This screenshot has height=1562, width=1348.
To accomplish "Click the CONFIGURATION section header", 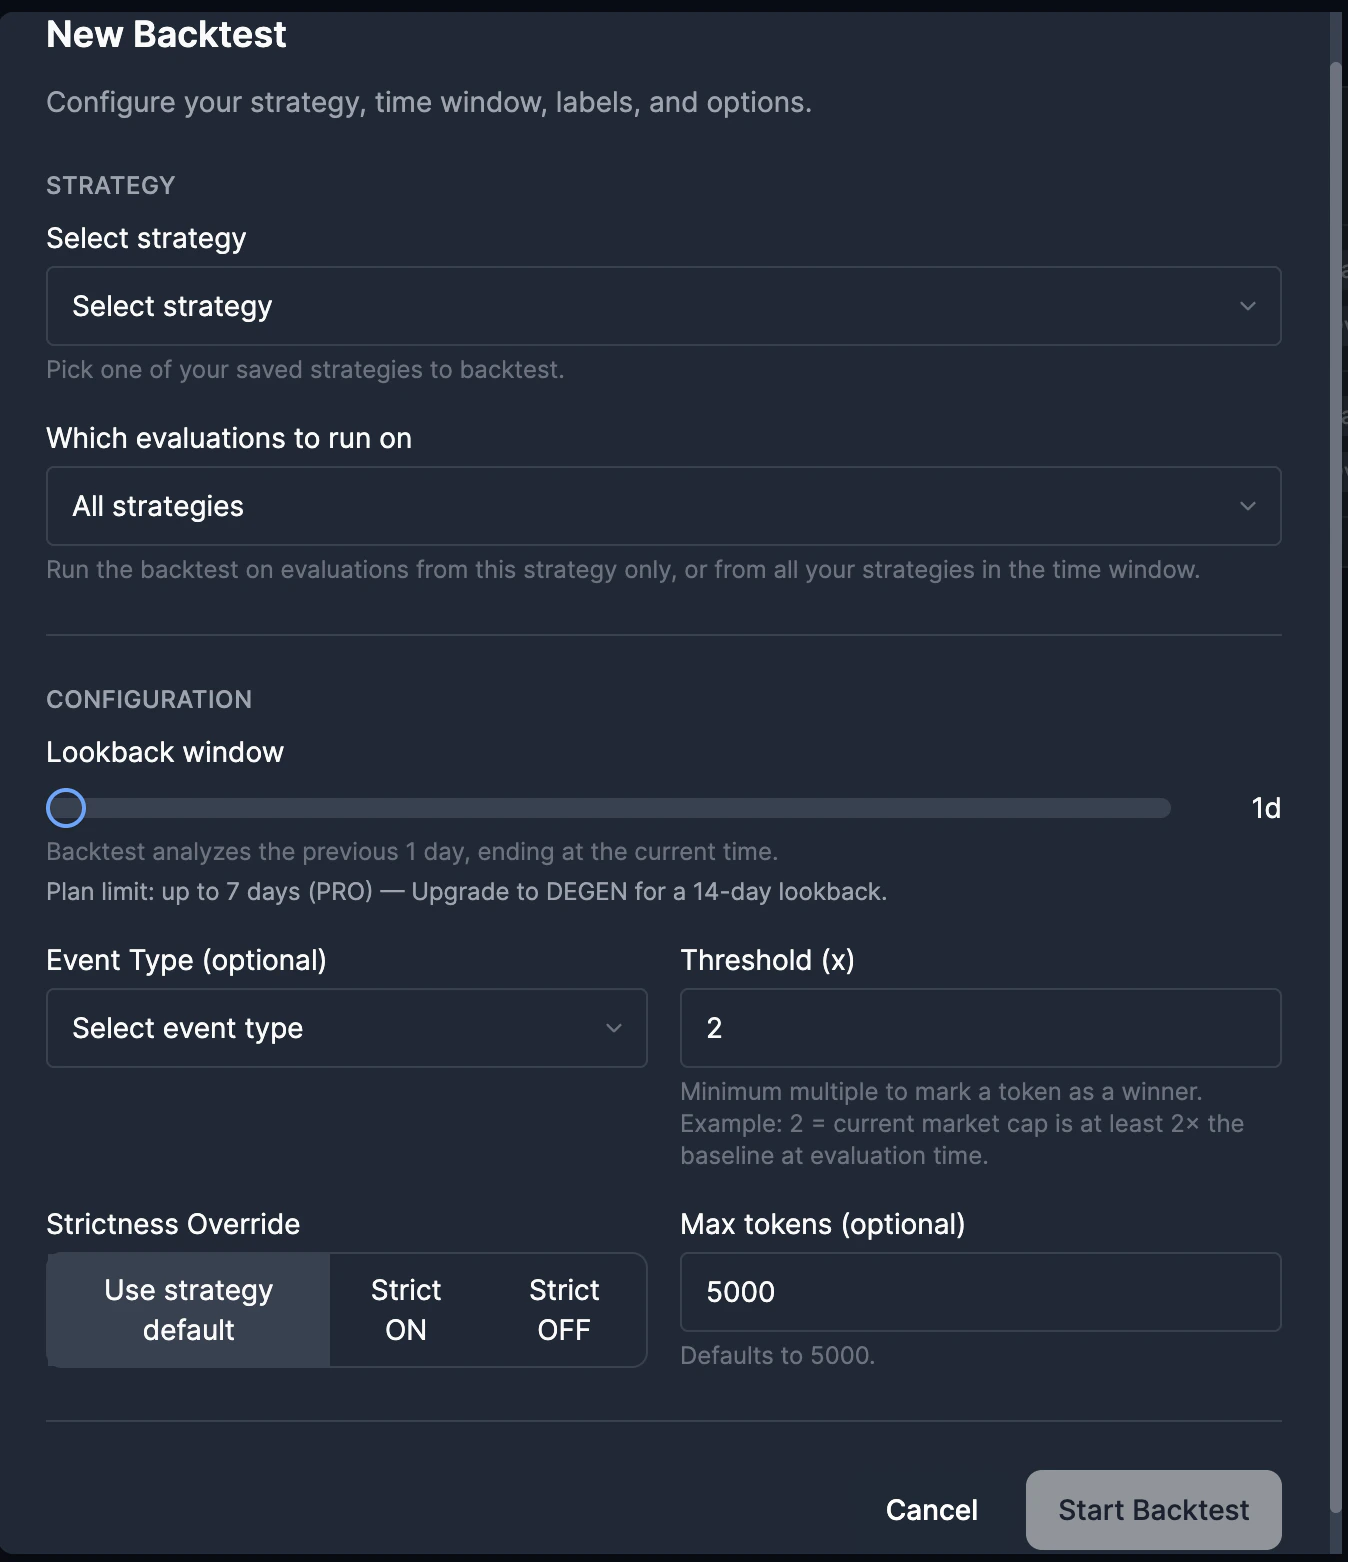I will [148, 699].
